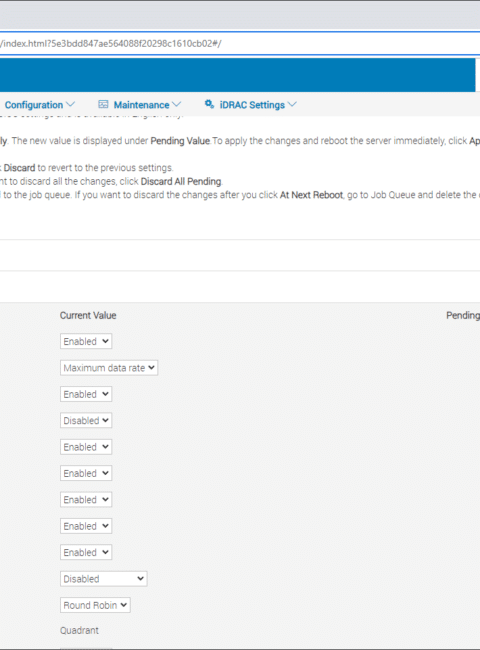Open the Configuration menu
The height and width of the screenshot is (650, 480).
[x=40, y=105]
